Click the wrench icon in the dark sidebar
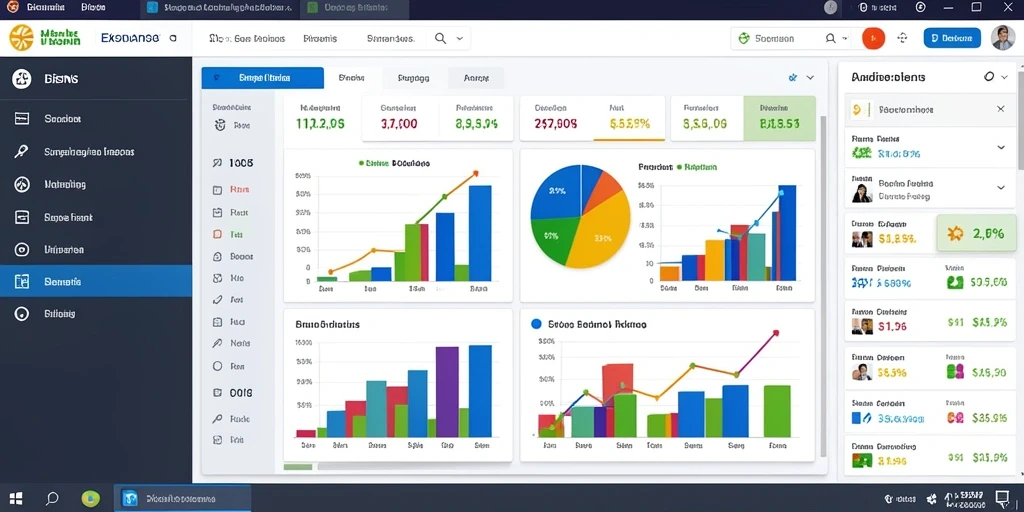 [22, 152]
